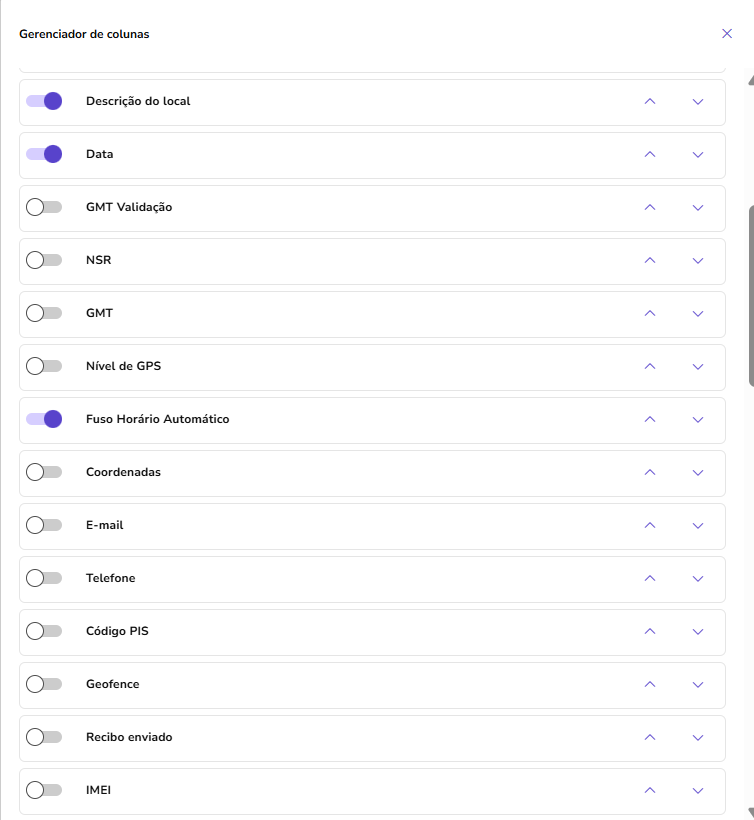
Task: Move Recibo enviado column up
Action: pyautogui.click(x=650, y=738)
